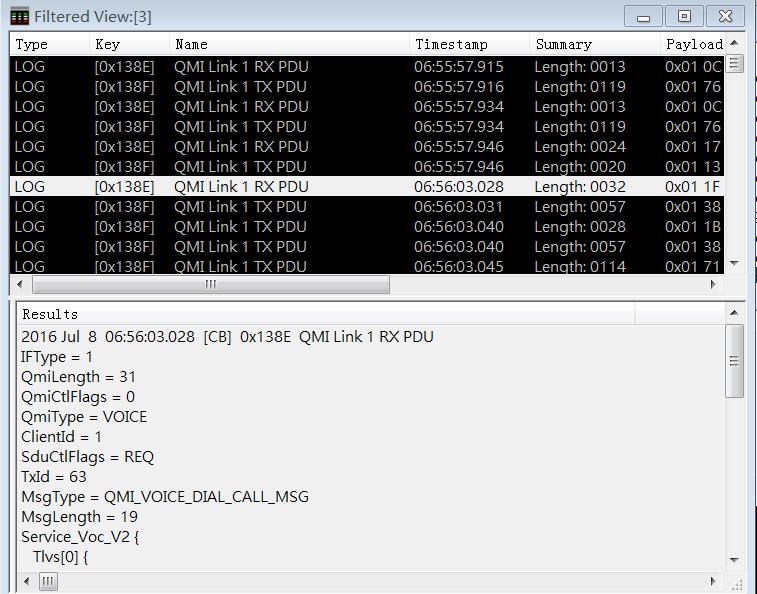Select log row with timestamp 06:56:03.031
The width and height of the screenshot is (757, 594).
(x=367, y=207)
